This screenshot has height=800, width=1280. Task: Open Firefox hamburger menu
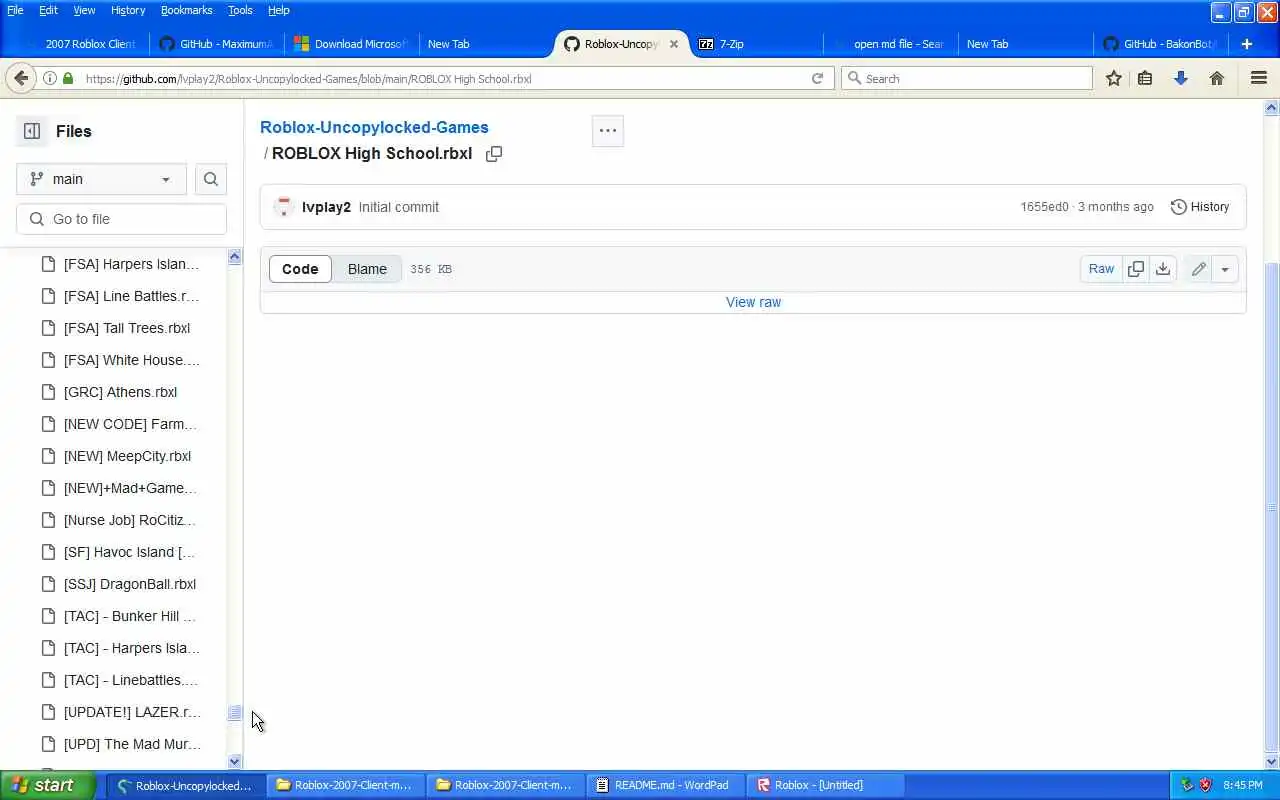1259,78
